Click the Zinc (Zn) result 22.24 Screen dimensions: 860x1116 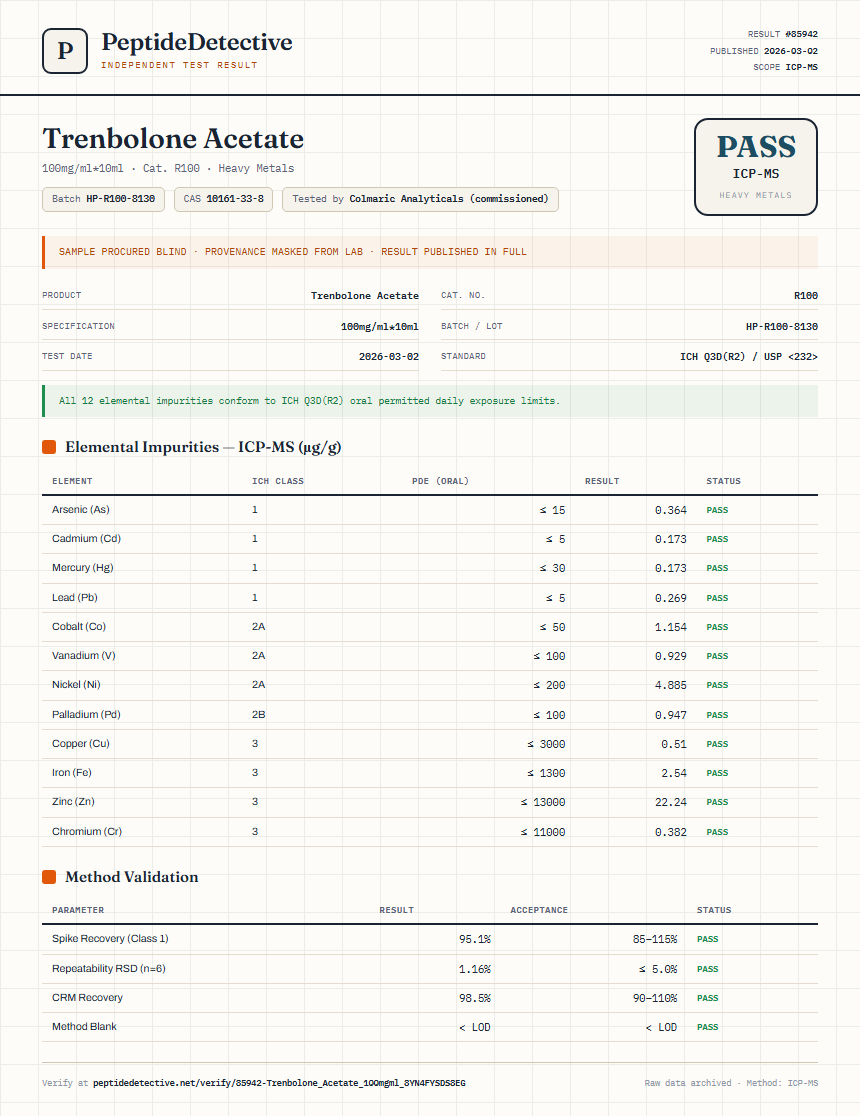671,802
